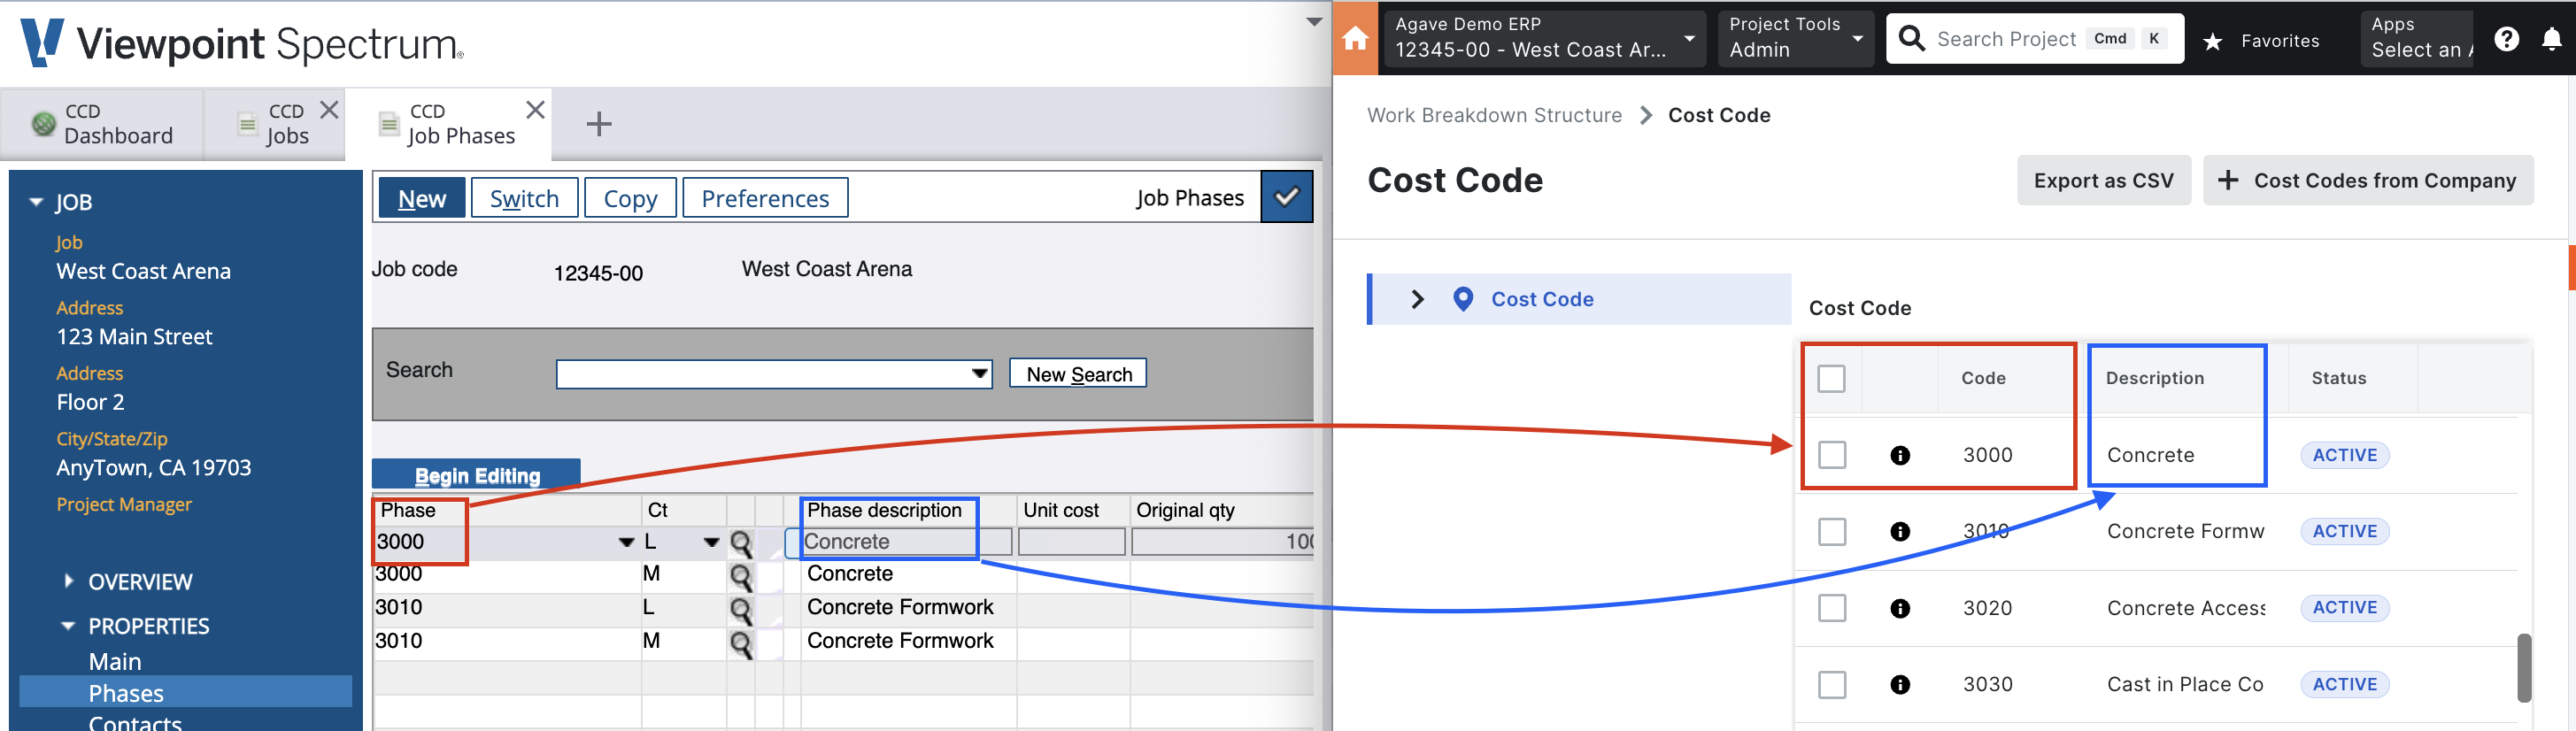
Task: Click the Concrete Formwork cell in 3010 L row
Action: click(899, 608)
